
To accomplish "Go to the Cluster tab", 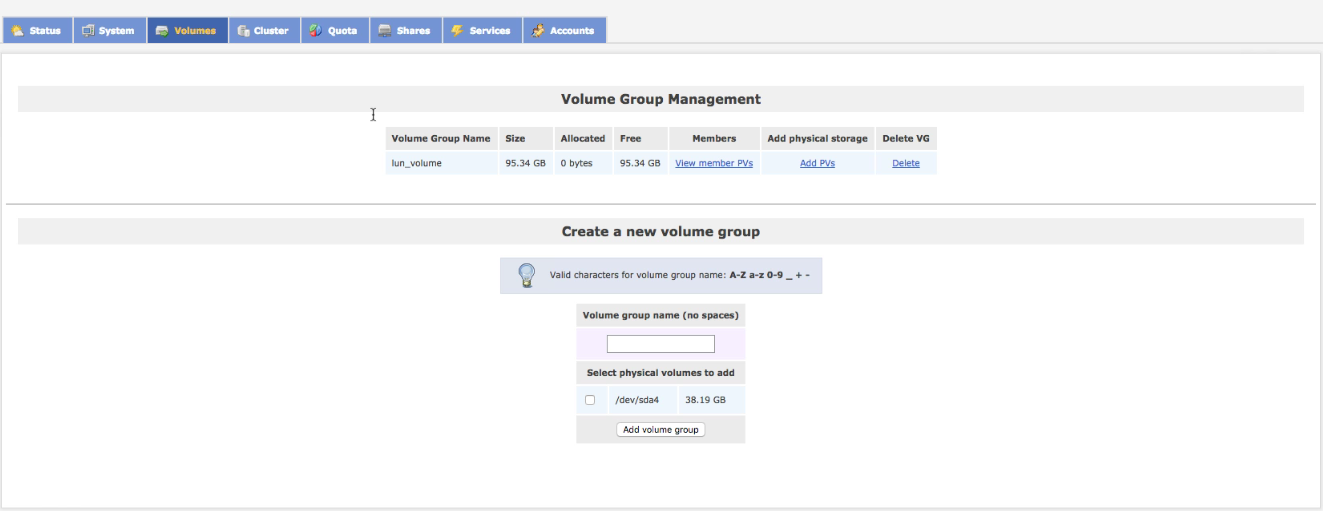I will [x=264, y=31].
